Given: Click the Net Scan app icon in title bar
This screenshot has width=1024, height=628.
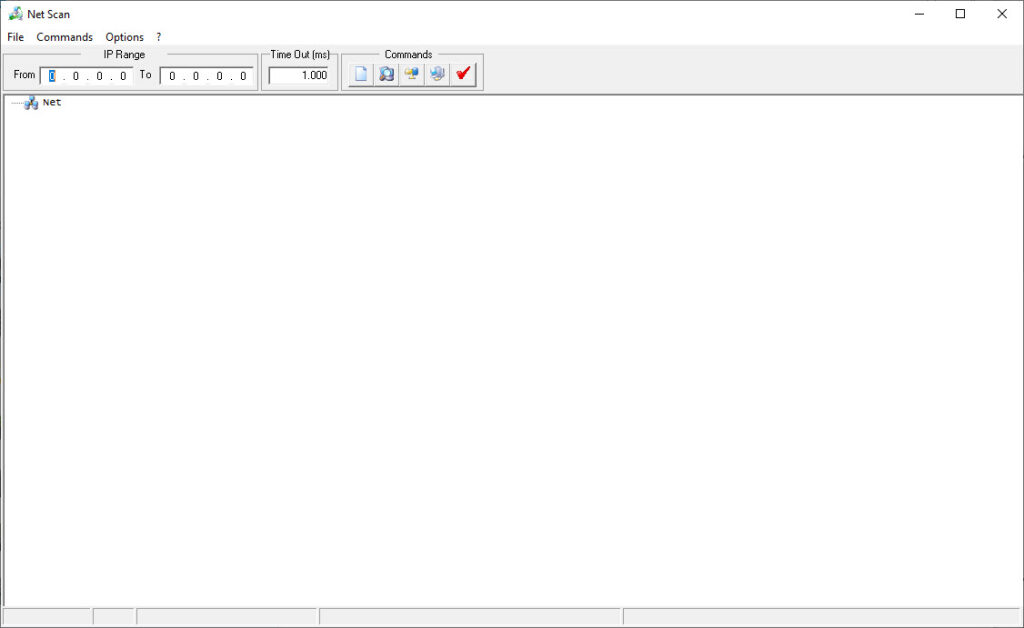Looking at the screenshot, I should coord(15,14).
